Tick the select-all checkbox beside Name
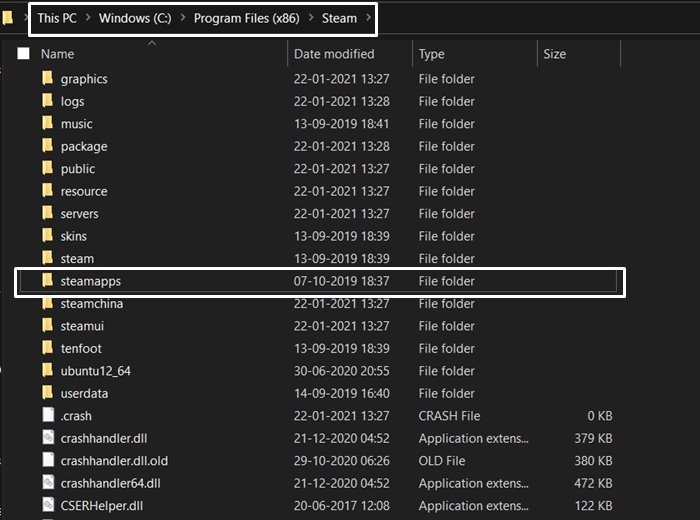700x520 pixels. (x=23, y=54)
